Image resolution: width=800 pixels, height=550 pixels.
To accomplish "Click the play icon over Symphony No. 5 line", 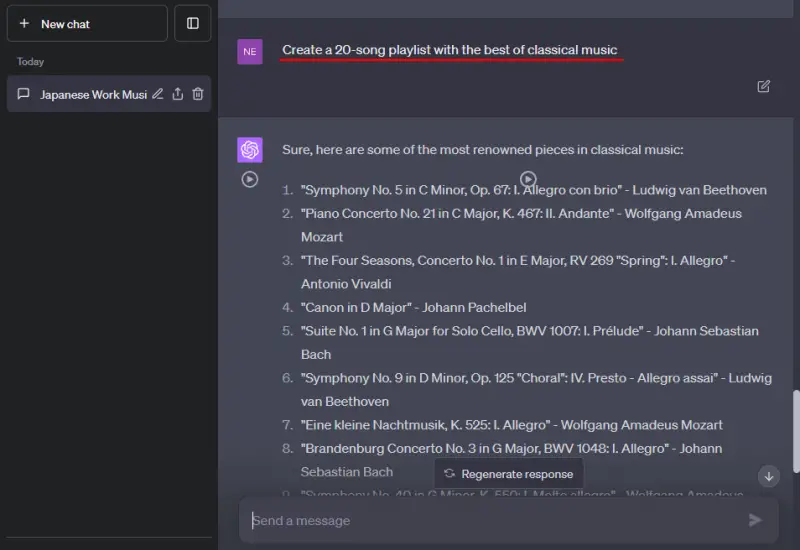I will tap(528, 179).
